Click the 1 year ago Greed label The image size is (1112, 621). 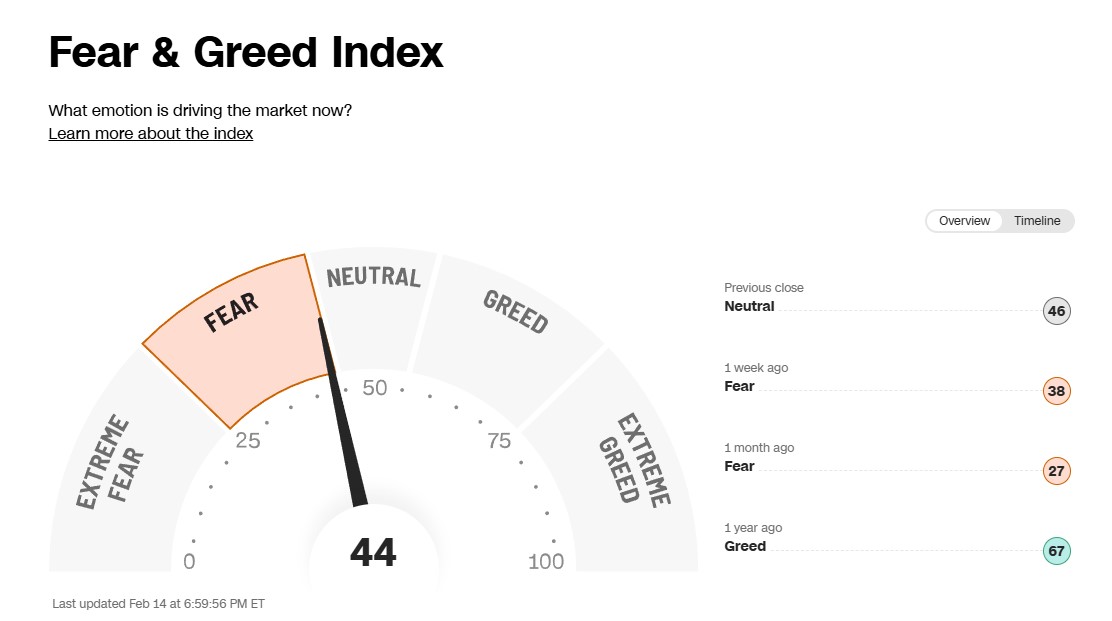pyautogui.click(x=745, y=546)
